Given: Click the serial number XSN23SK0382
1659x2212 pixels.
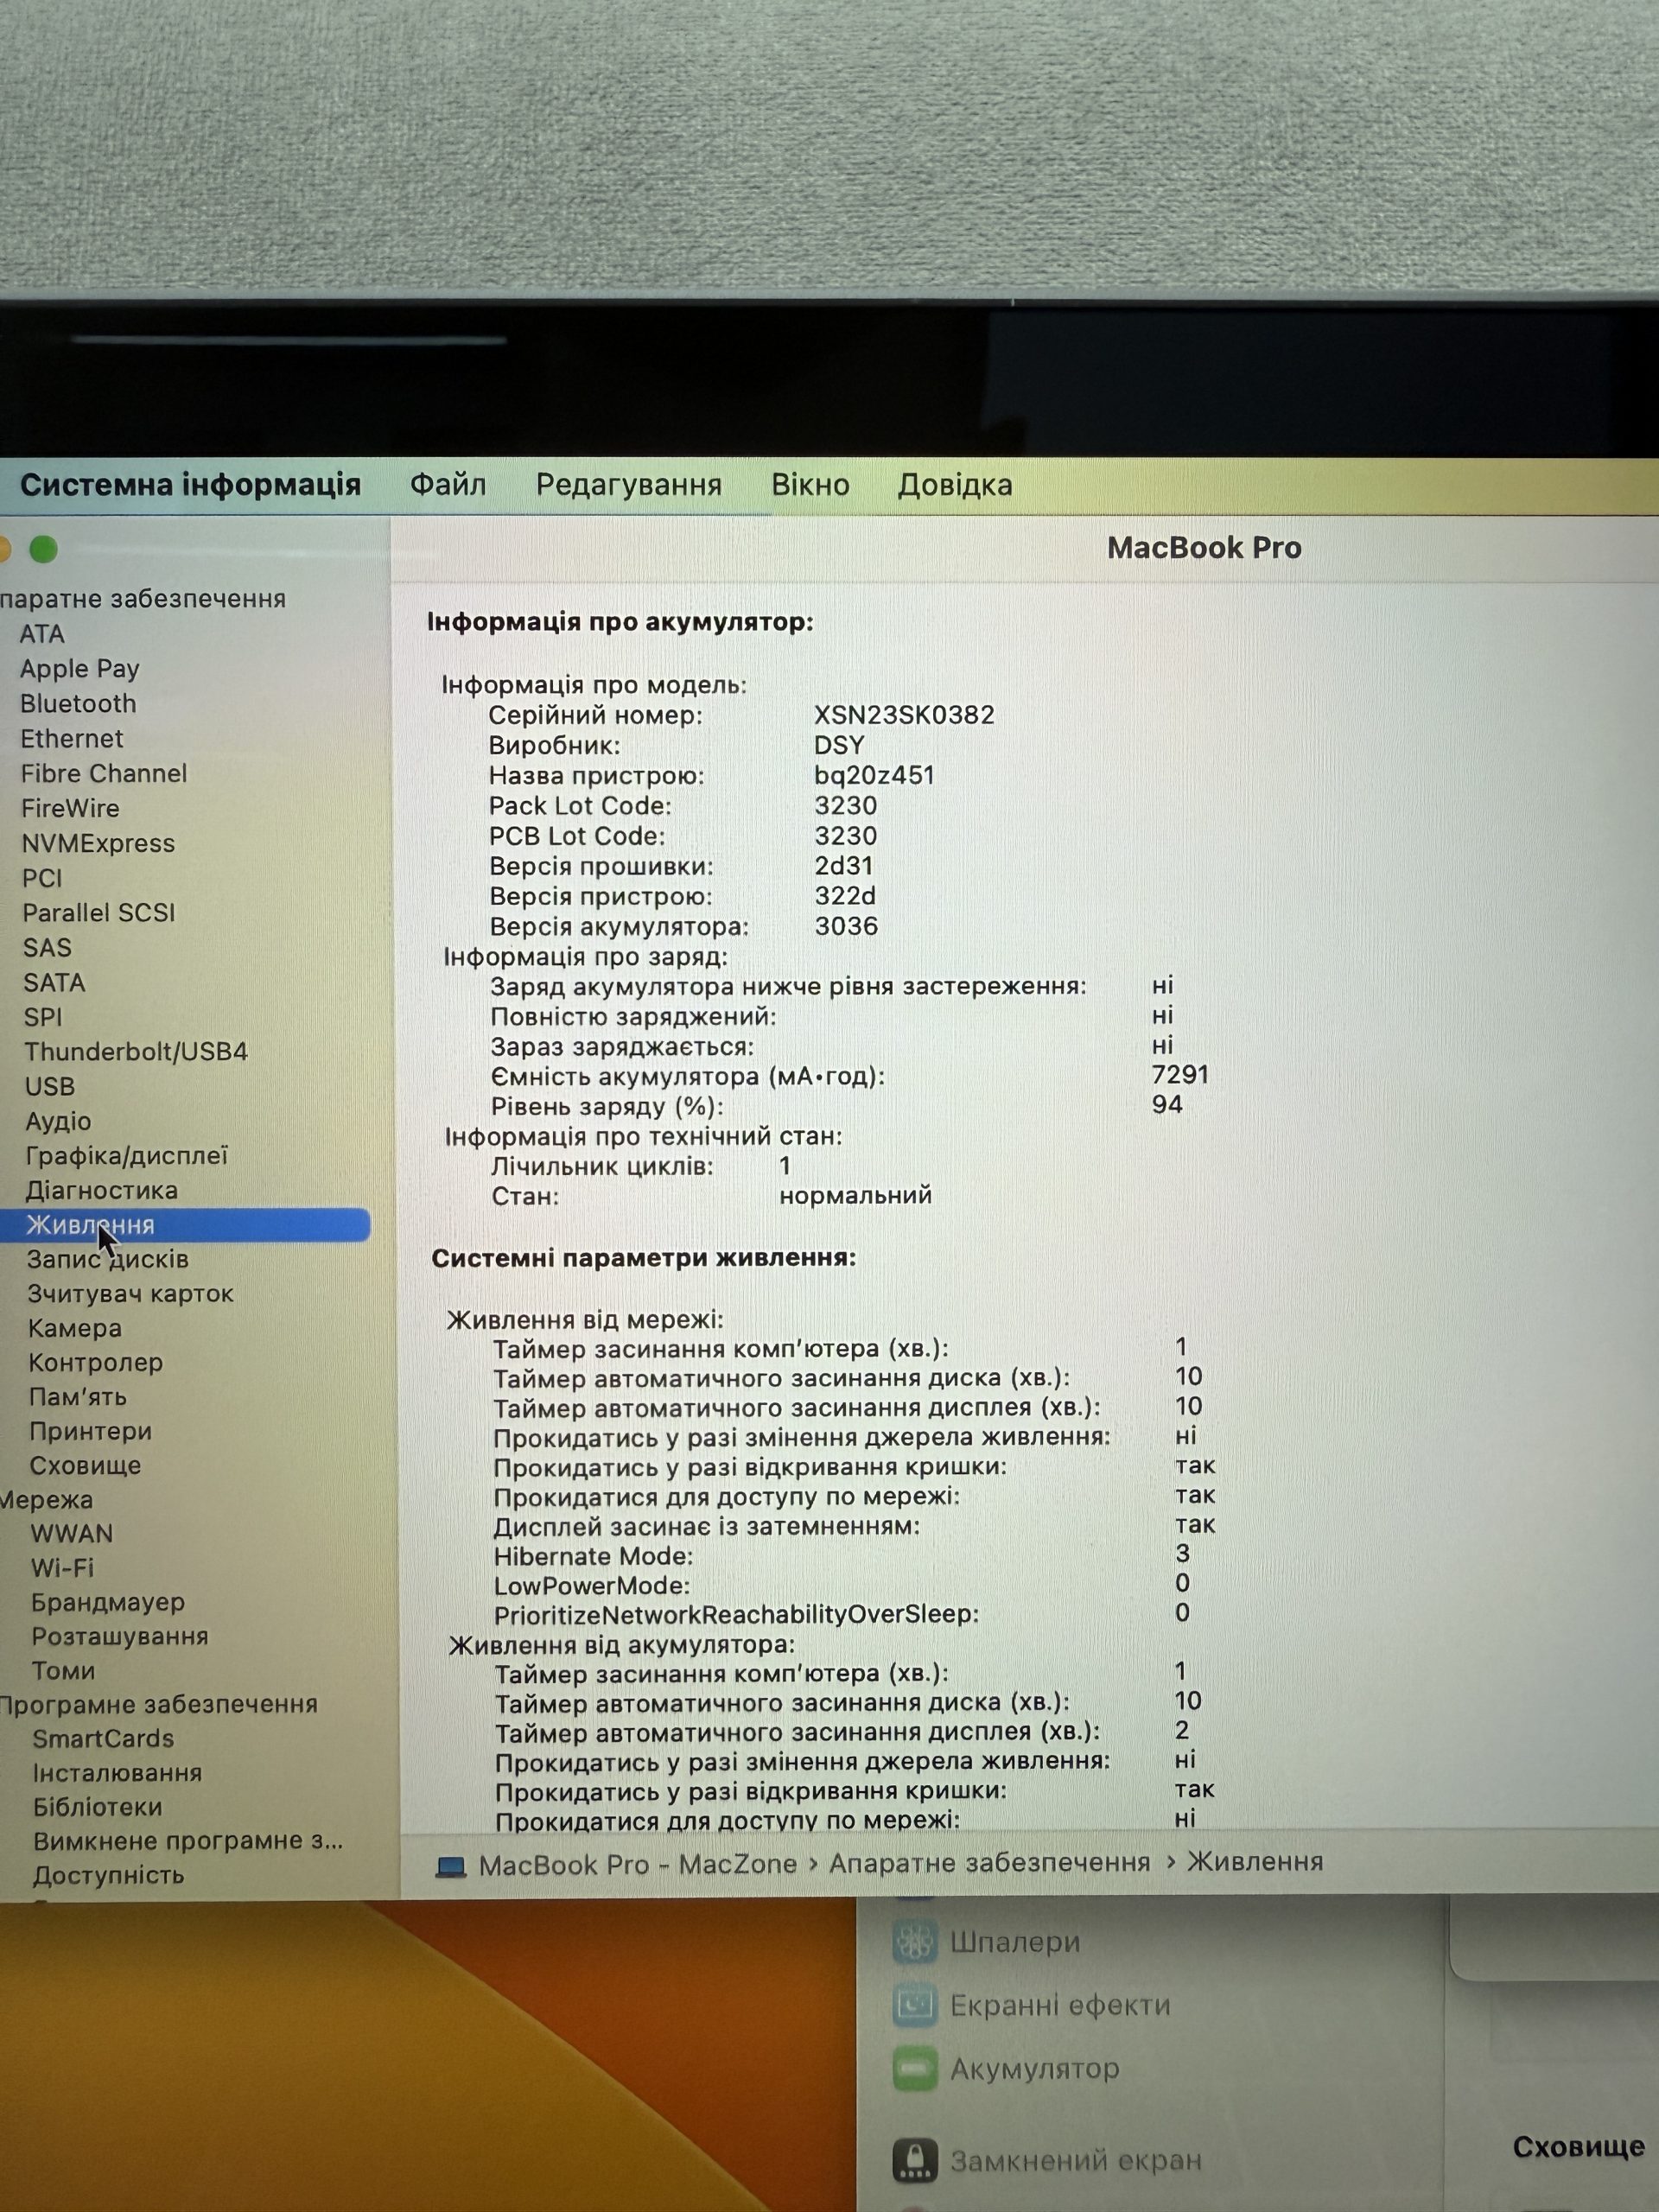Looking at the screenshot, I should pyautogui.click(x=904, y=715).
